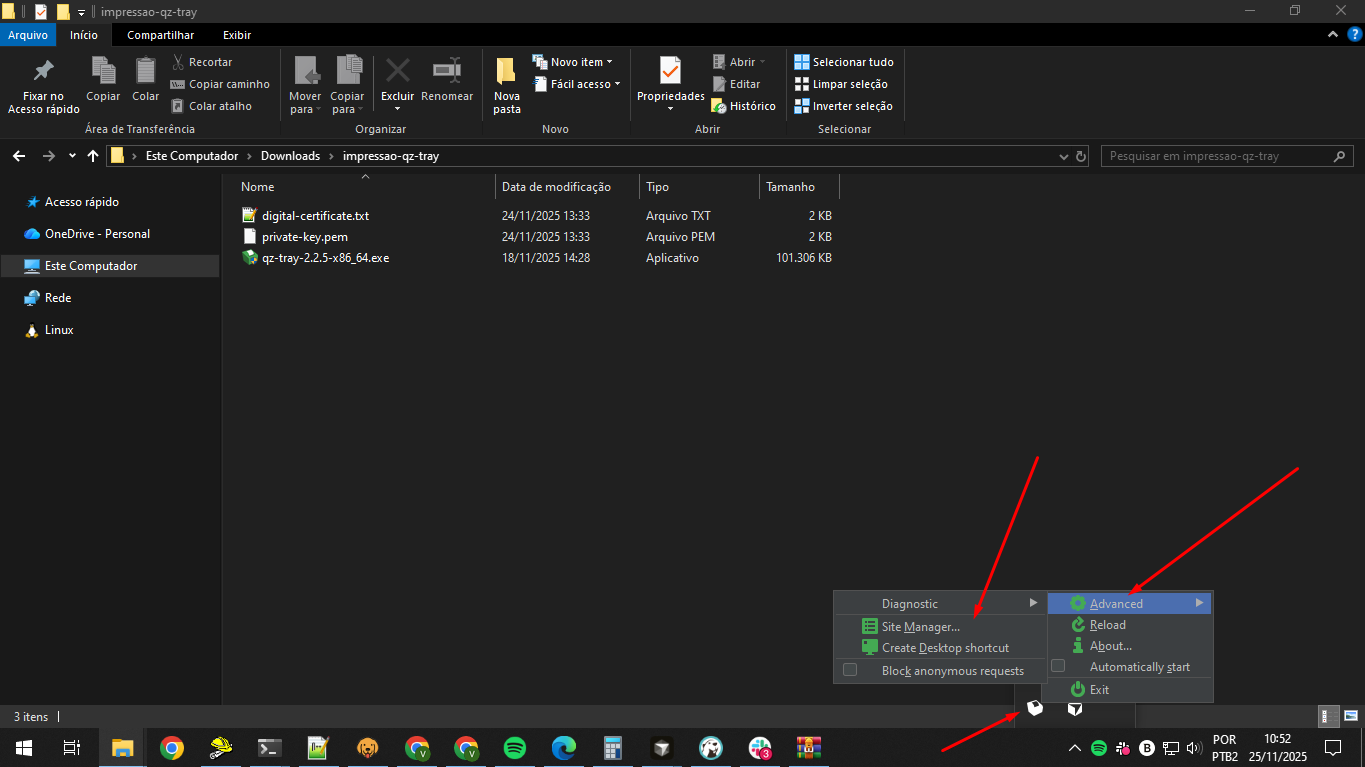Click Exit in QZ Tray menu

1099,690
